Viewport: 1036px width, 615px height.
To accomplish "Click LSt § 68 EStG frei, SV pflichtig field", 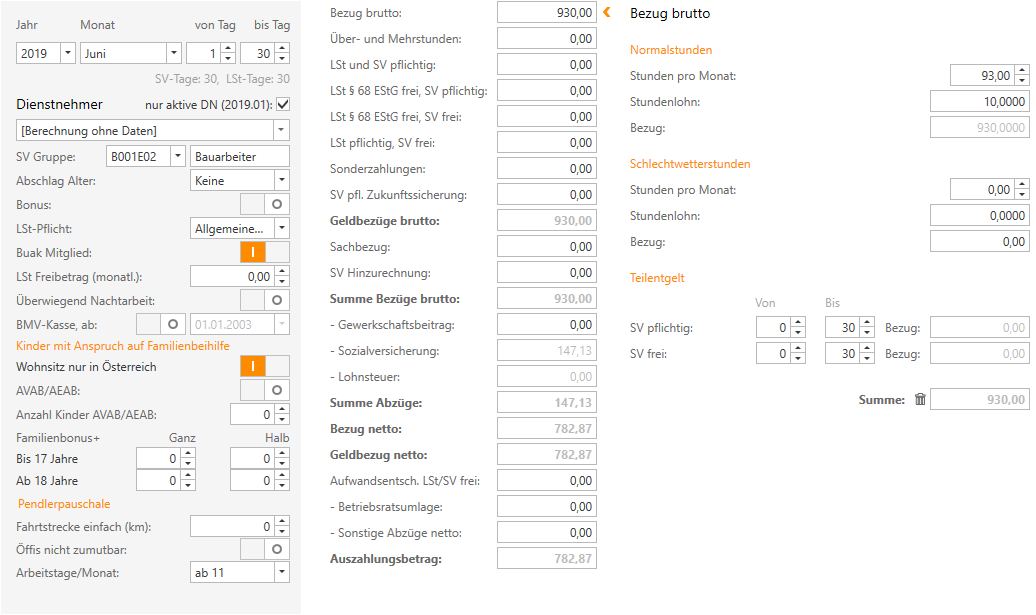I will click(546, 90).
